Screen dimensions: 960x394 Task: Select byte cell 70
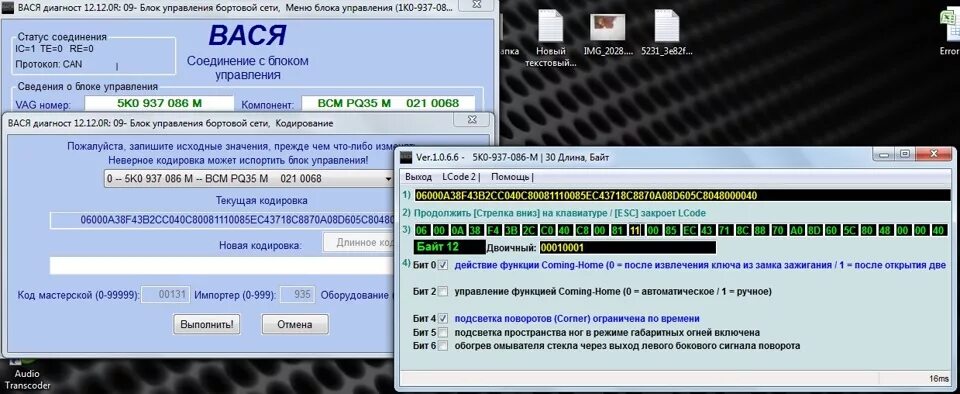tap(778, 230)
